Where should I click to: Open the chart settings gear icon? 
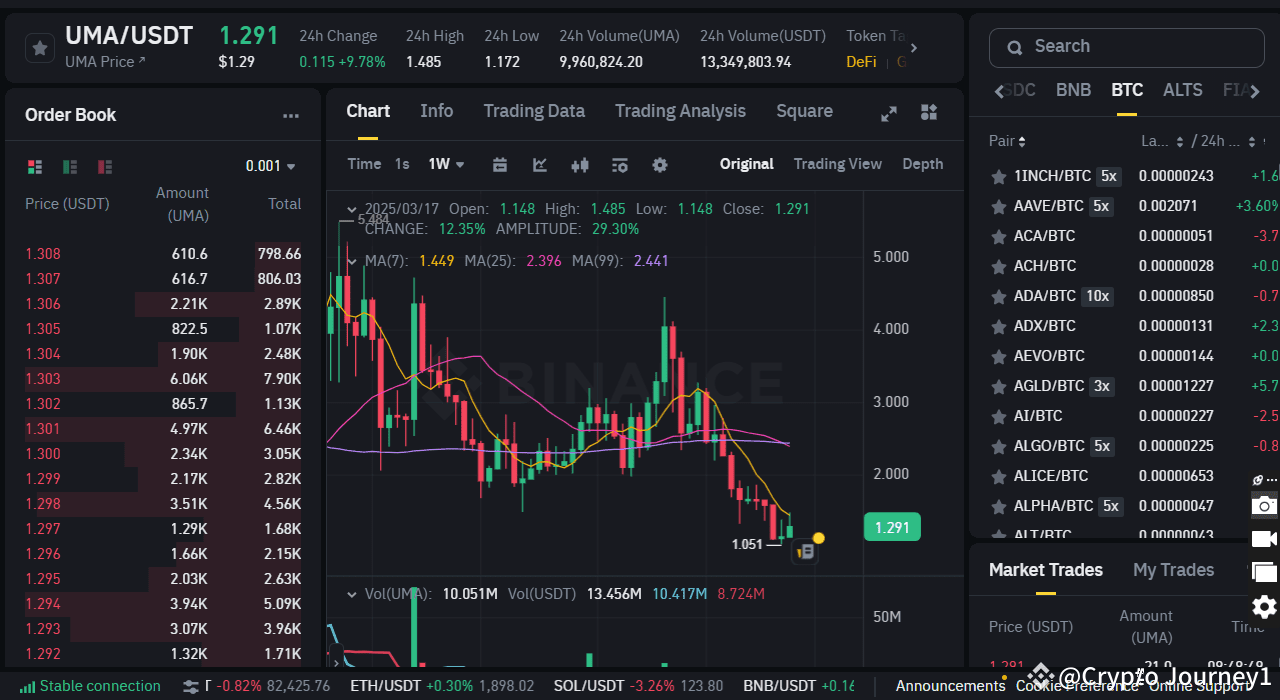point(657,164)
